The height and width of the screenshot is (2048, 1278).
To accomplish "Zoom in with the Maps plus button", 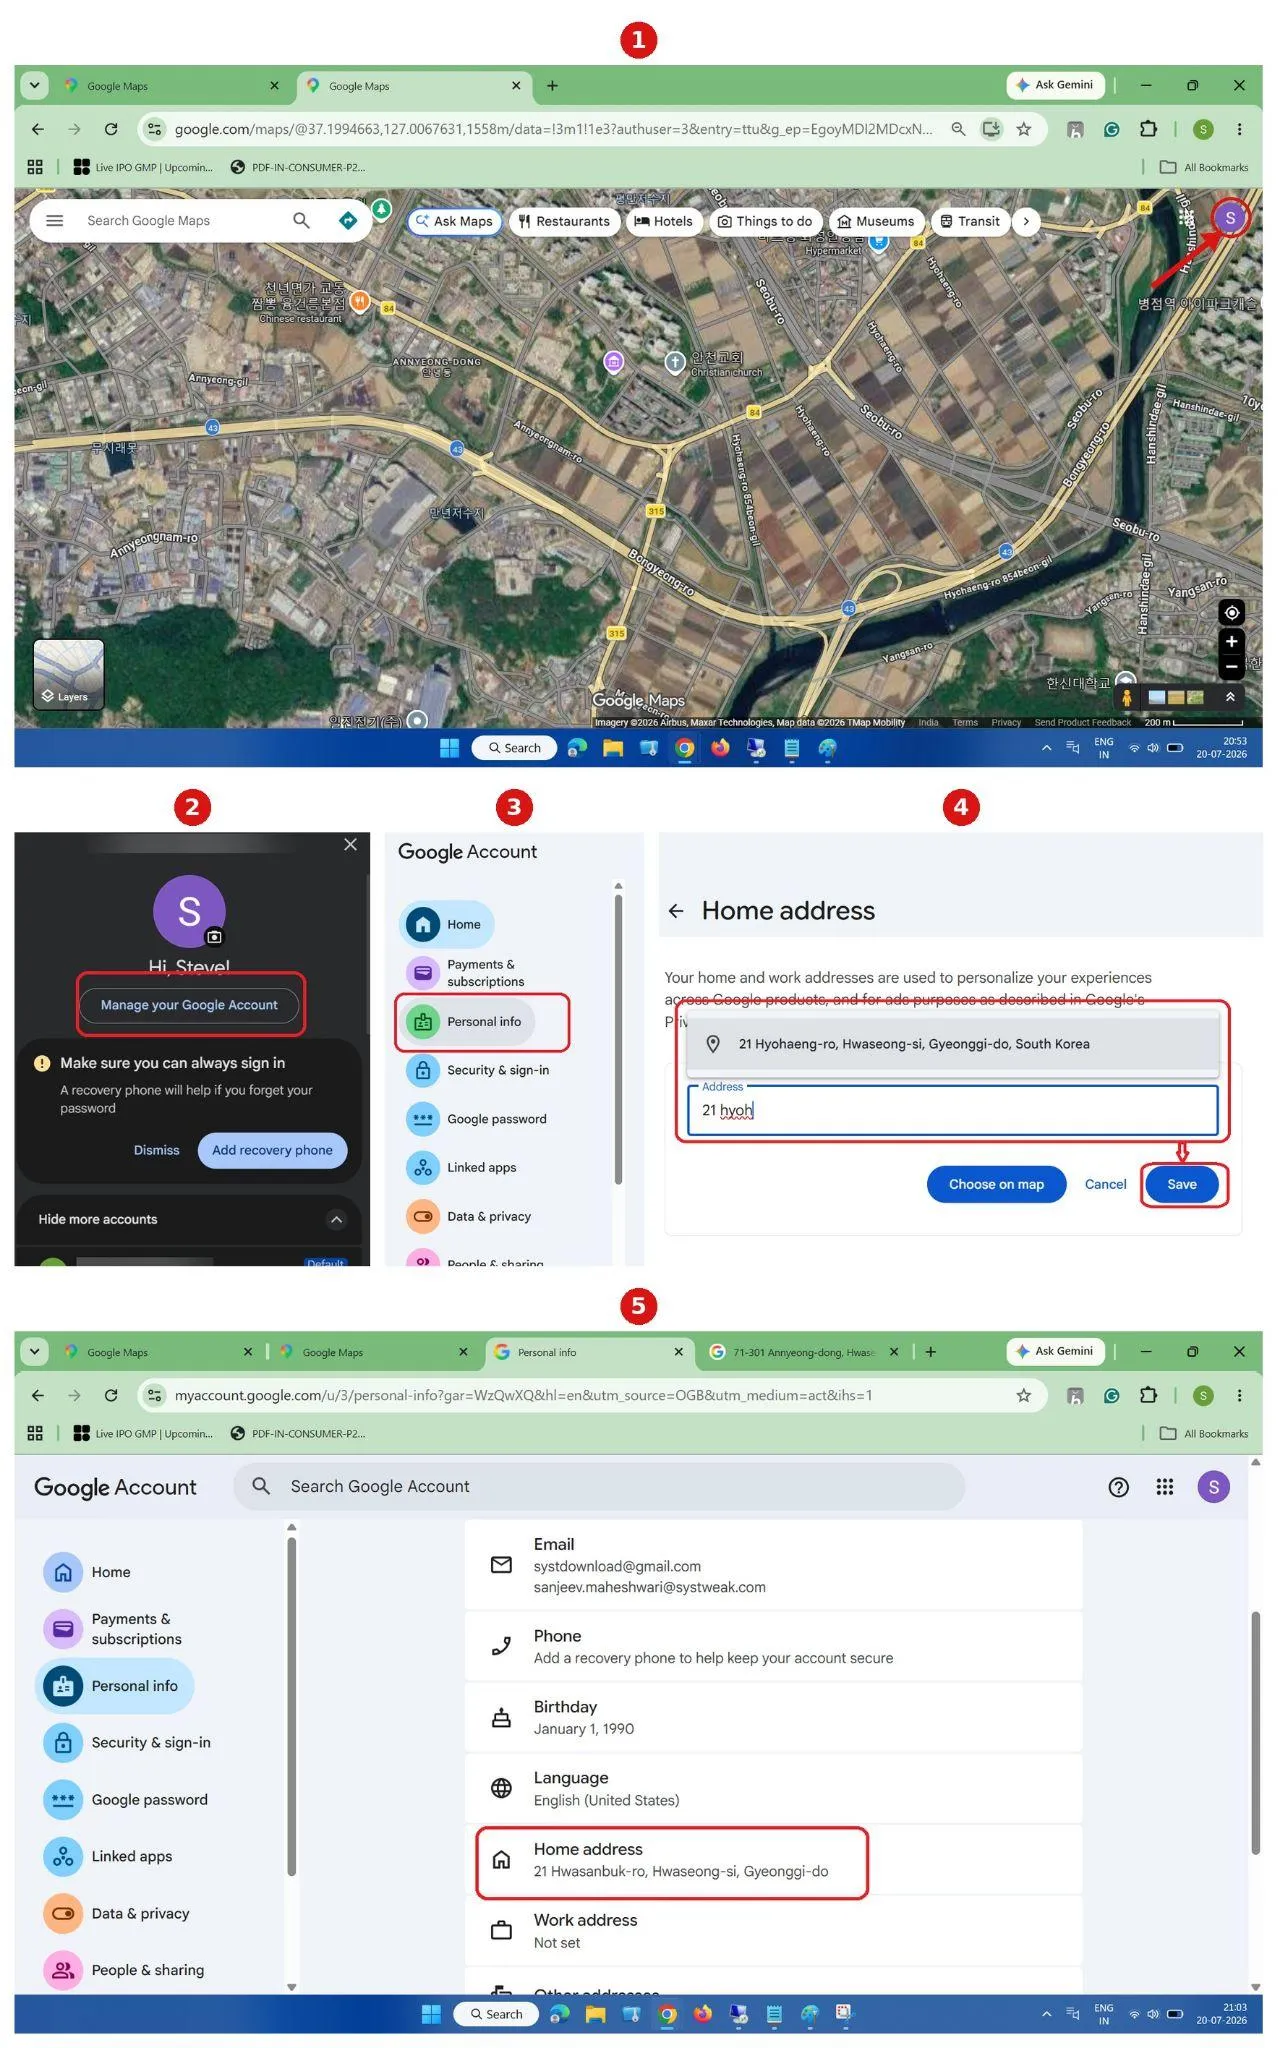I will [1232, 641].
